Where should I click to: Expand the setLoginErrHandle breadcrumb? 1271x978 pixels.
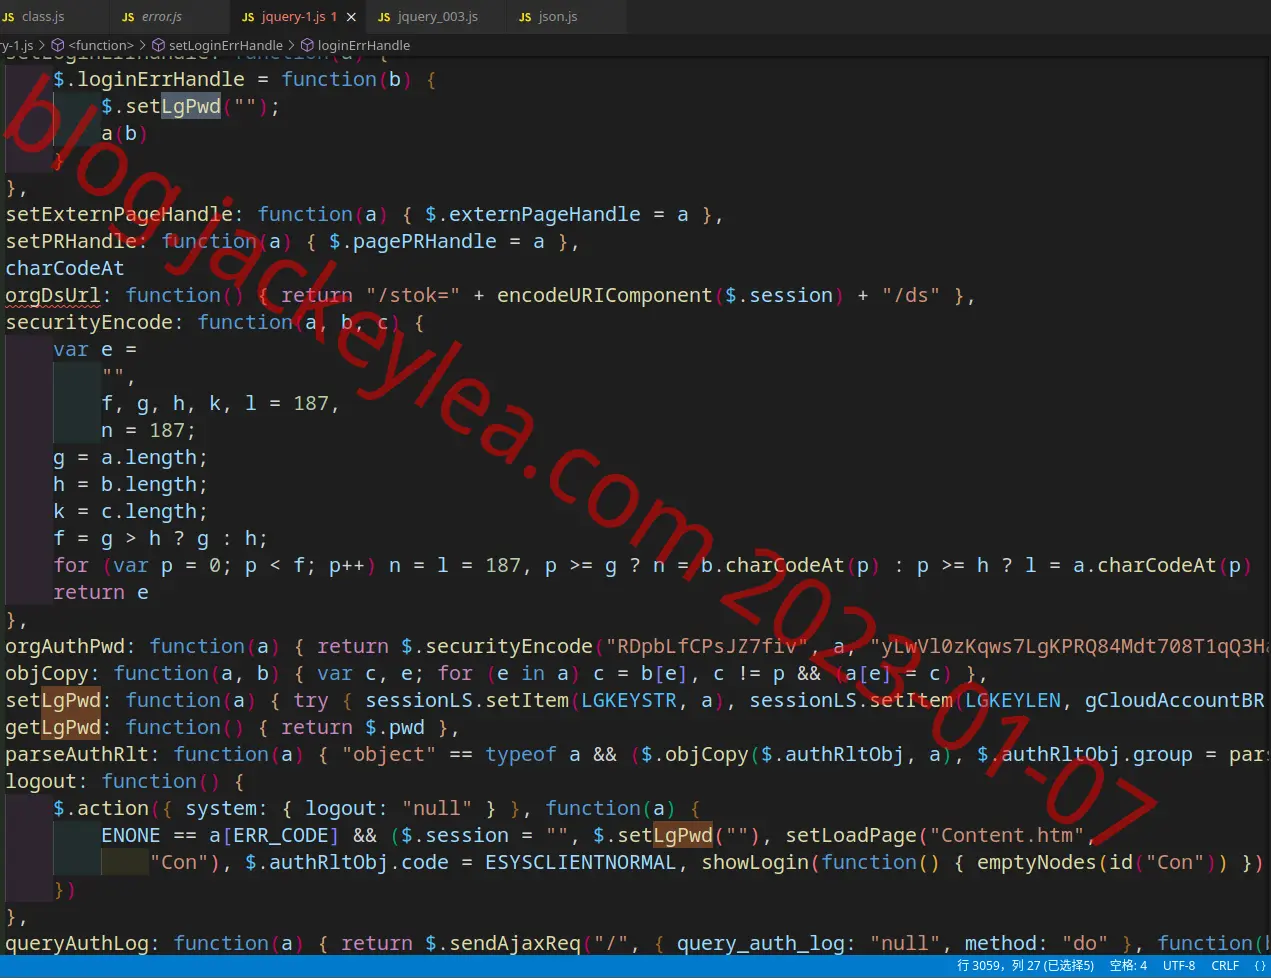(x=226, y=45)
